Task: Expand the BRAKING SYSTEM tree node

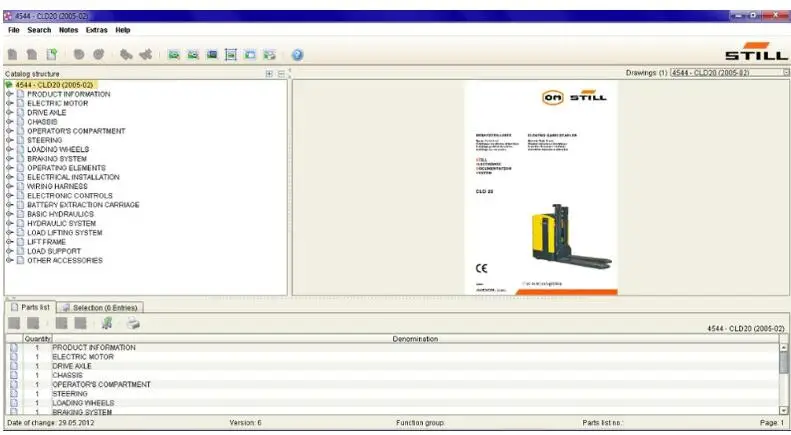Action: pyautogui.click(x=10, y=158)
